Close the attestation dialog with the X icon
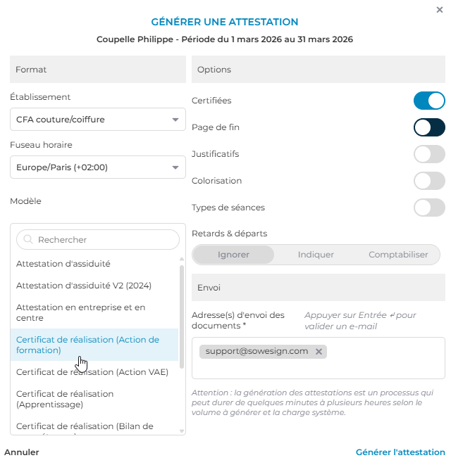The image size is (451, 465). point(439,10)
